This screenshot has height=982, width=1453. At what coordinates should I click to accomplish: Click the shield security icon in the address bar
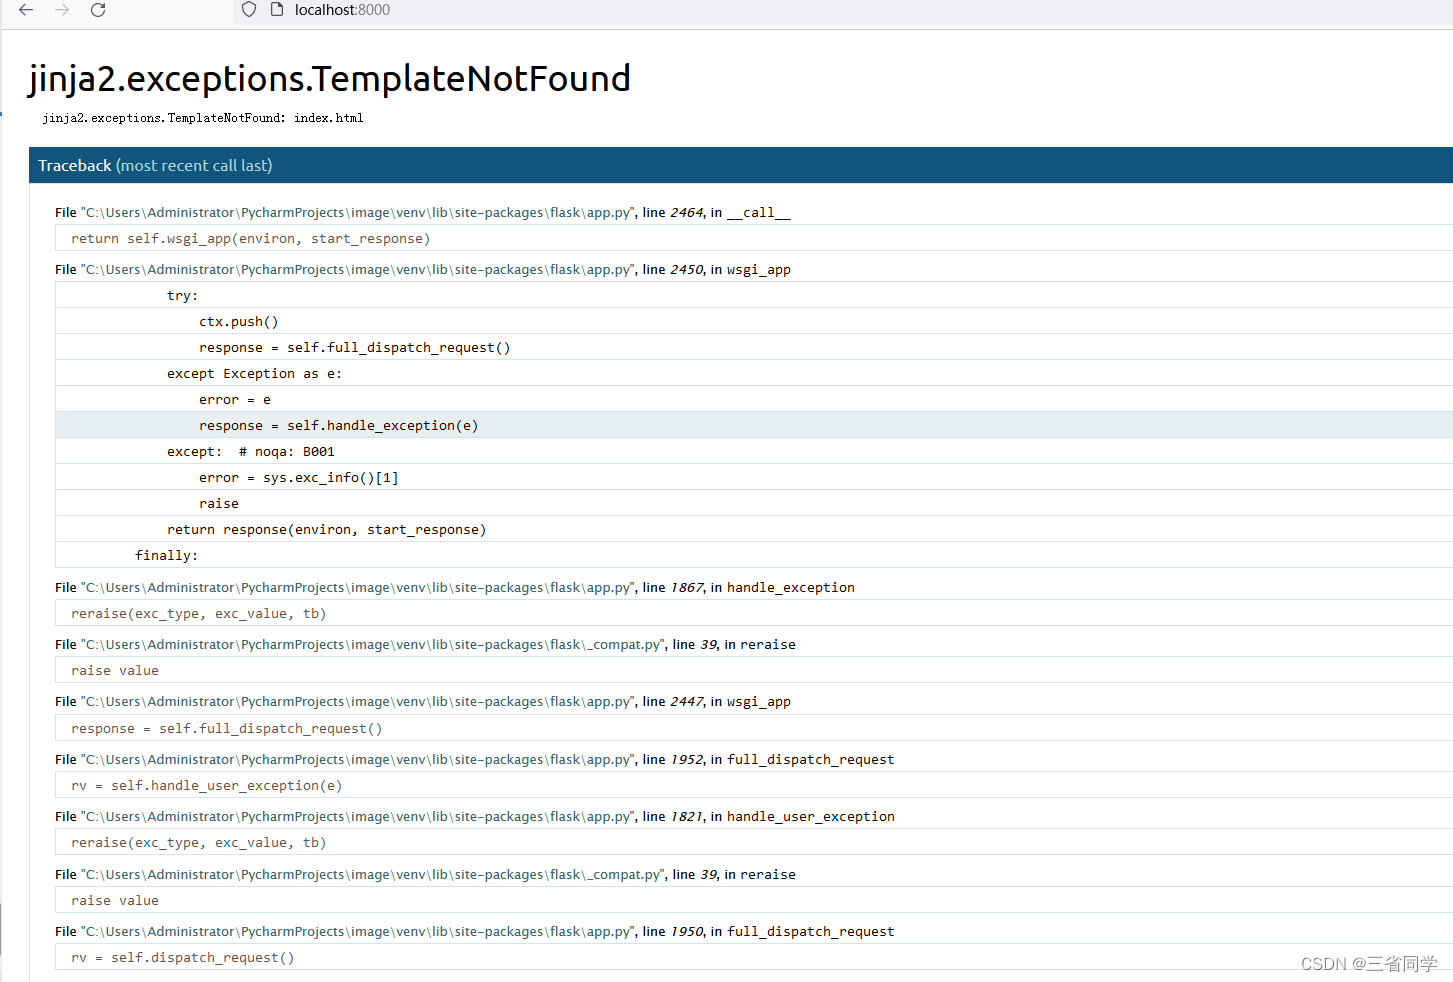(x=249, y=10)
